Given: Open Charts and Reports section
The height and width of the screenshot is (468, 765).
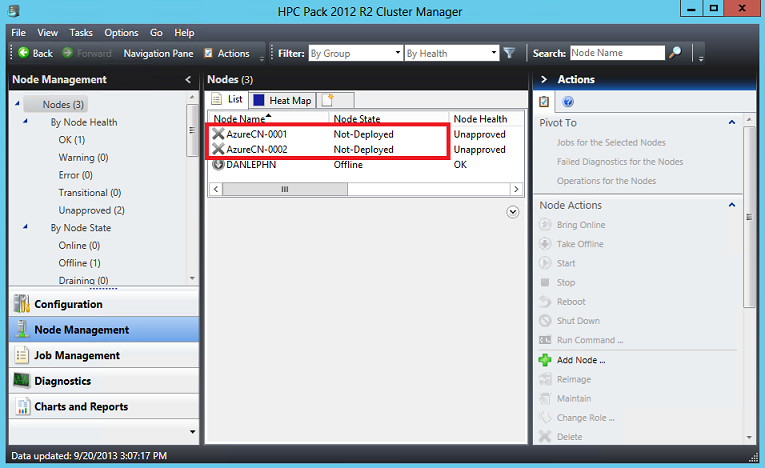Looking at the screenshot, I should (81, 407).
